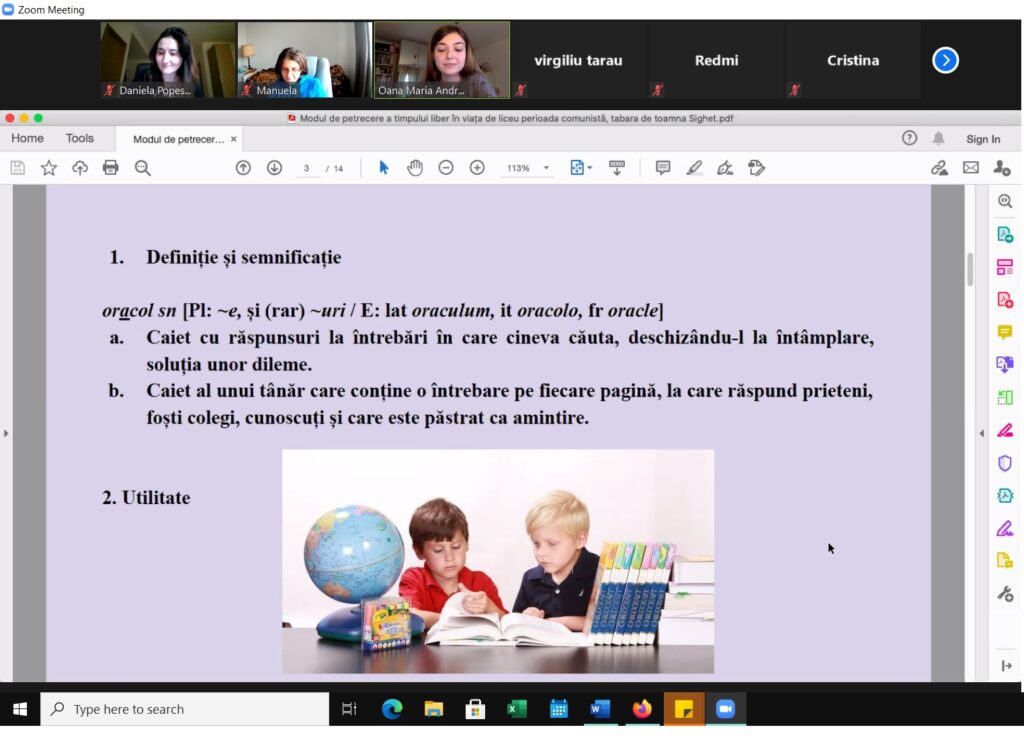This screenshot has width=1024, height=742.
Task: Go to previous page arrow
Action: [x=243, y=168]
